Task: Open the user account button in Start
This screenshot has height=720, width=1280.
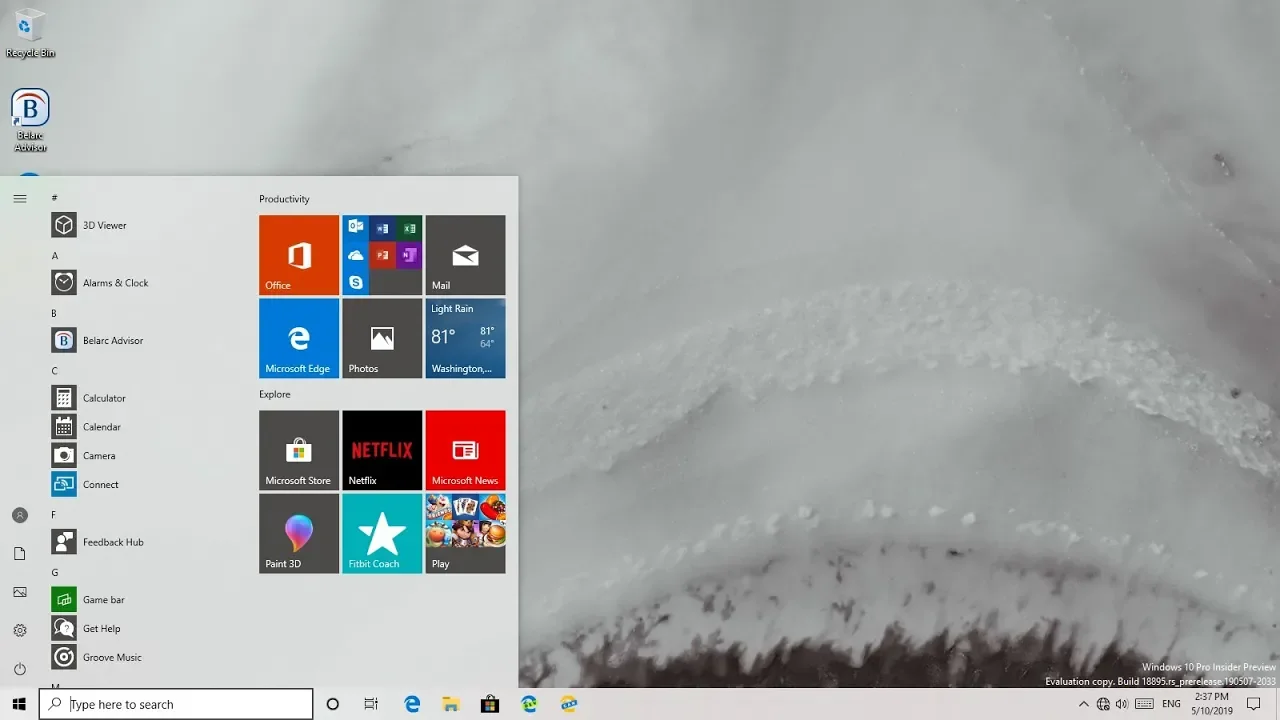Action: pyautogui.click(x=20, y=515)
